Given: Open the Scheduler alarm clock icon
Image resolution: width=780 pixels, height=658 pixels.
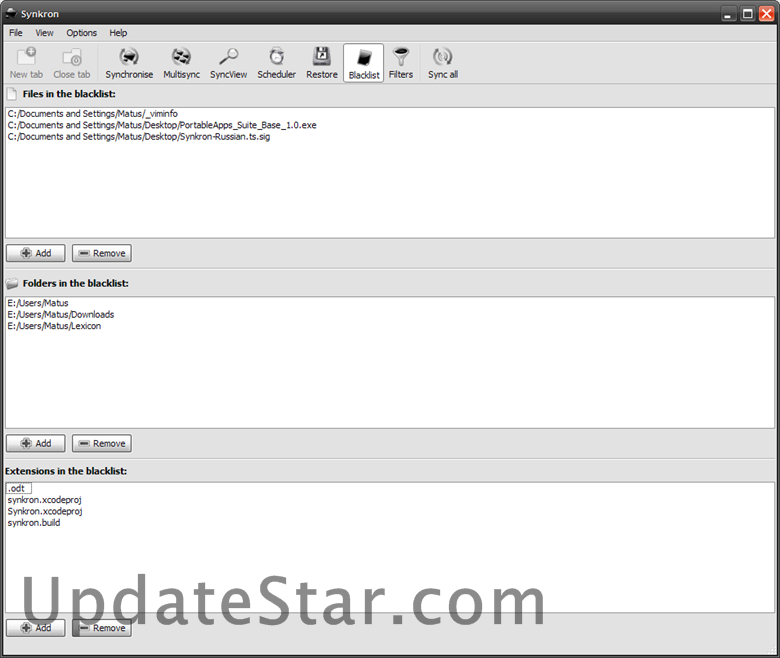Looking at the screenshot, I should pyautogui.click(x=277, y=63).
